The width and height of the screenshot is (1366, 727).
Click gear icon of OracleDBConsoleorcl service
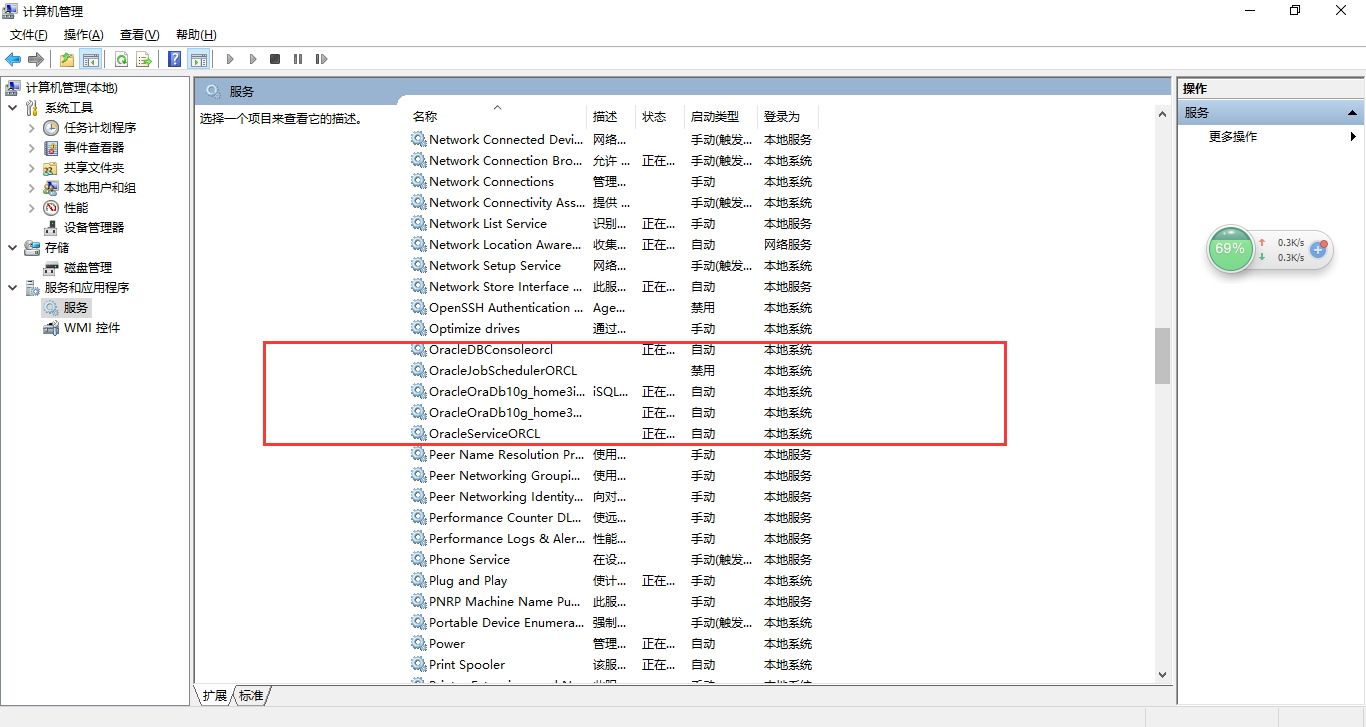(x=419, y=349)
